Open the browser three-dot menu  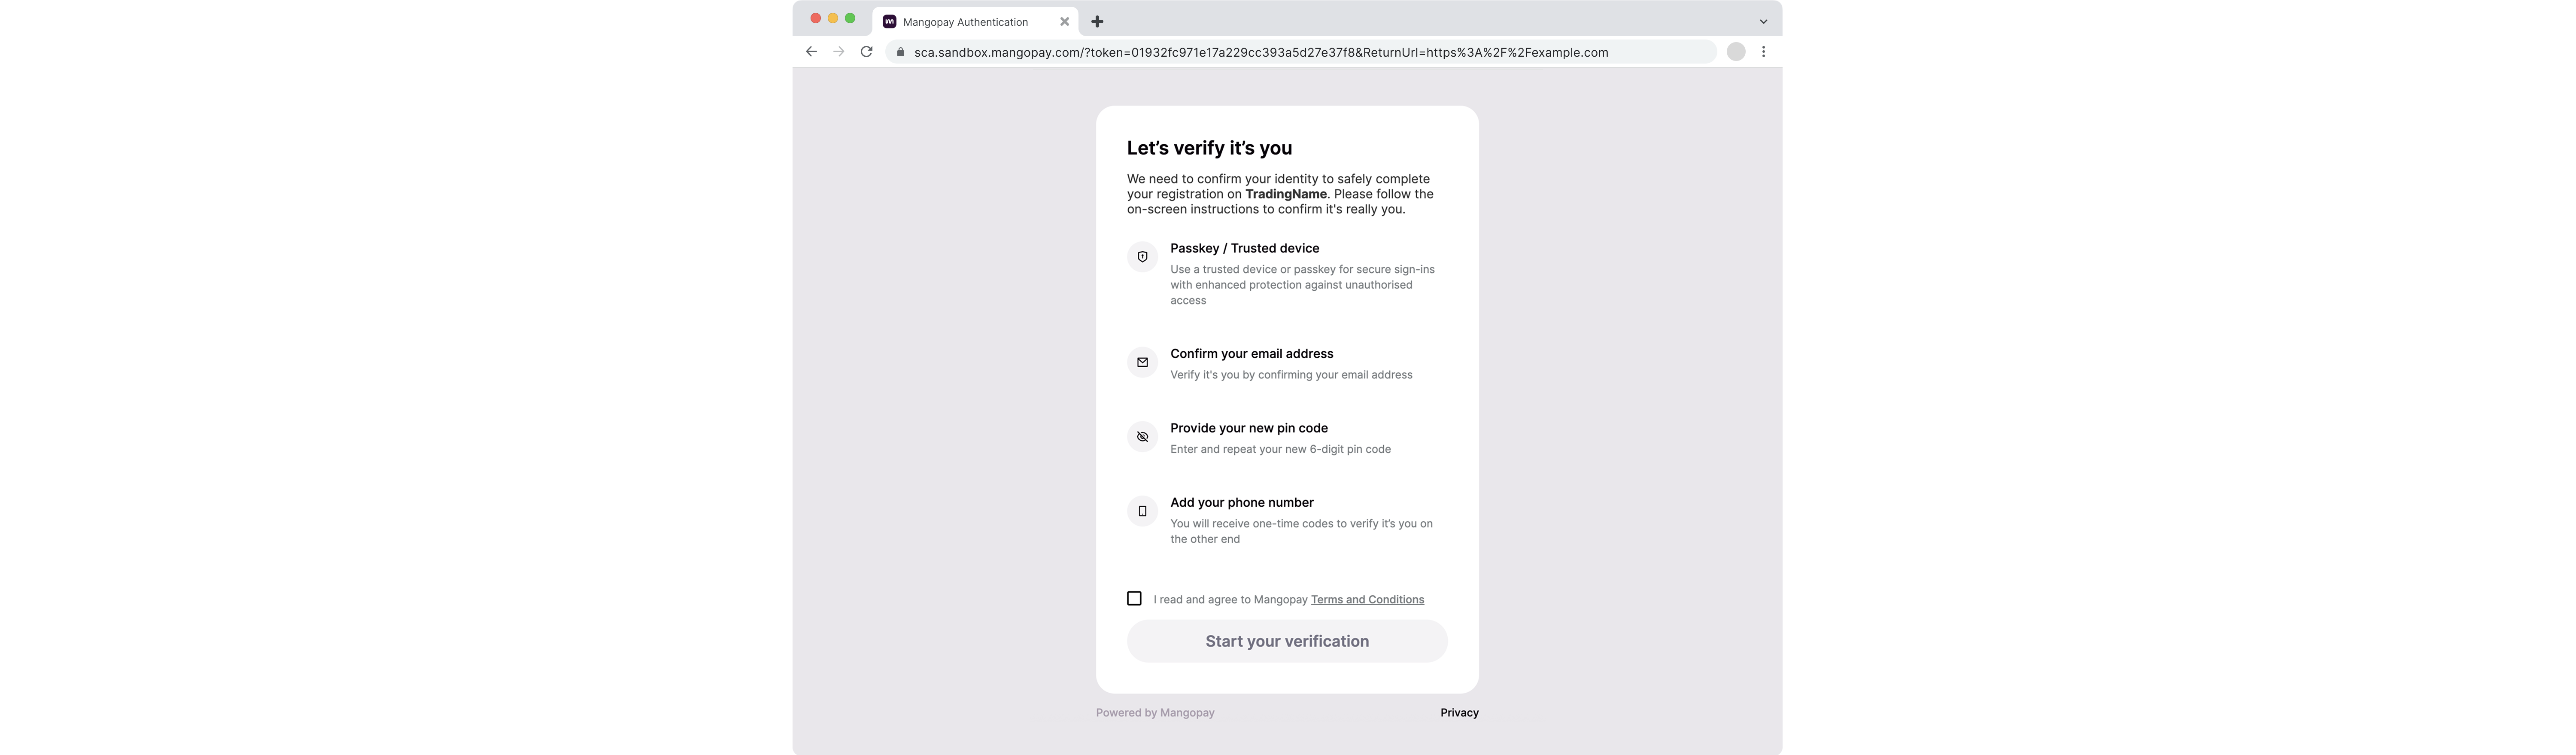[x=1763, y=52]
